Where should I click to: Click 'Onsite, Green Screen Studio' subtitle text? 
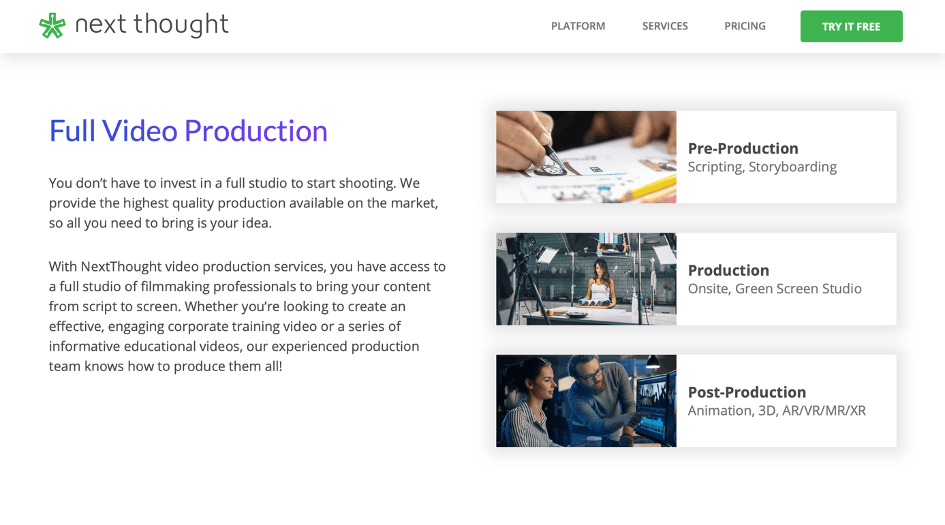coord(774,289)
